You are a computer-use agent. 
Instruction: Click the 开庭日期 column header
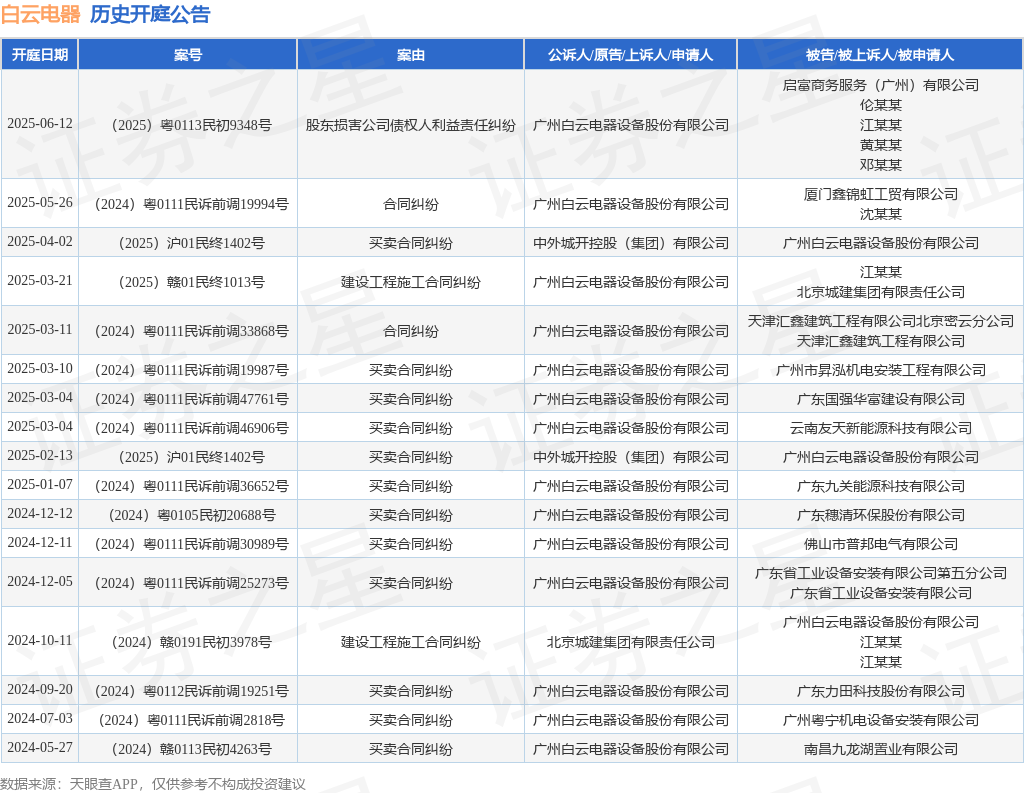[x=40, y=55]
